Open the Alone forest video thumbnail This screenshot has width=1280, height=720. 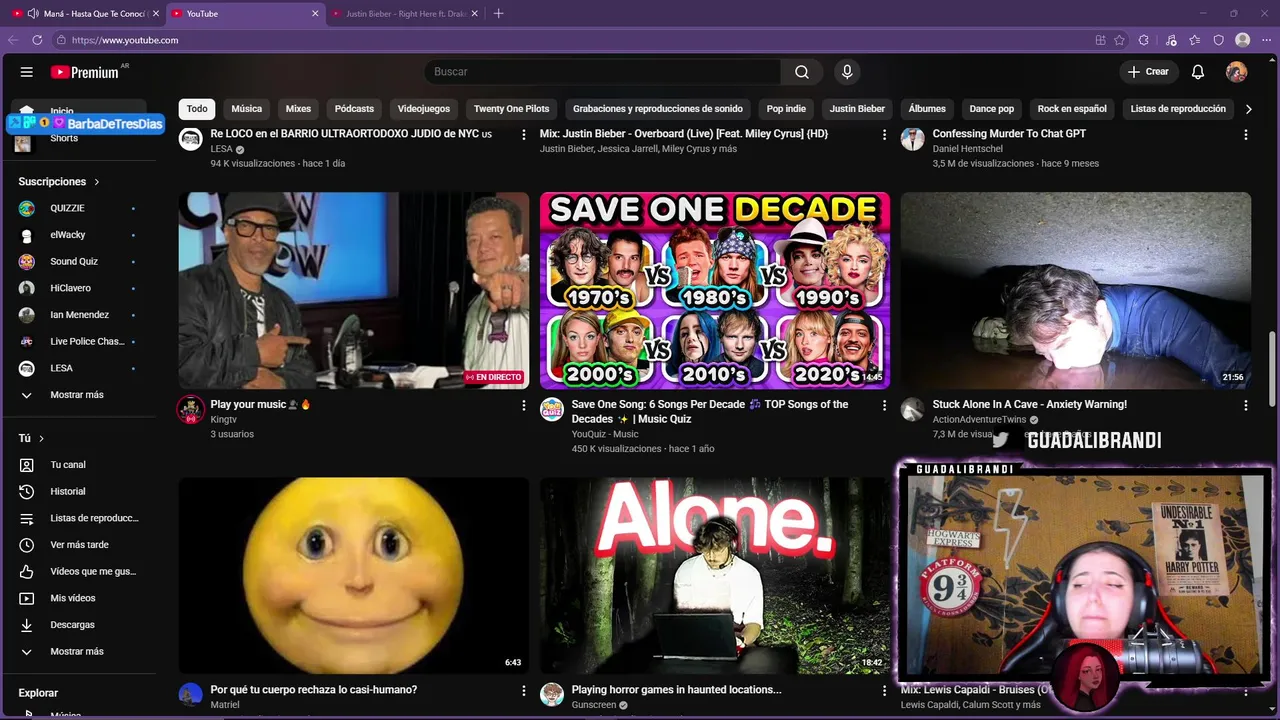pyautogui.click(x=715, y=575)
